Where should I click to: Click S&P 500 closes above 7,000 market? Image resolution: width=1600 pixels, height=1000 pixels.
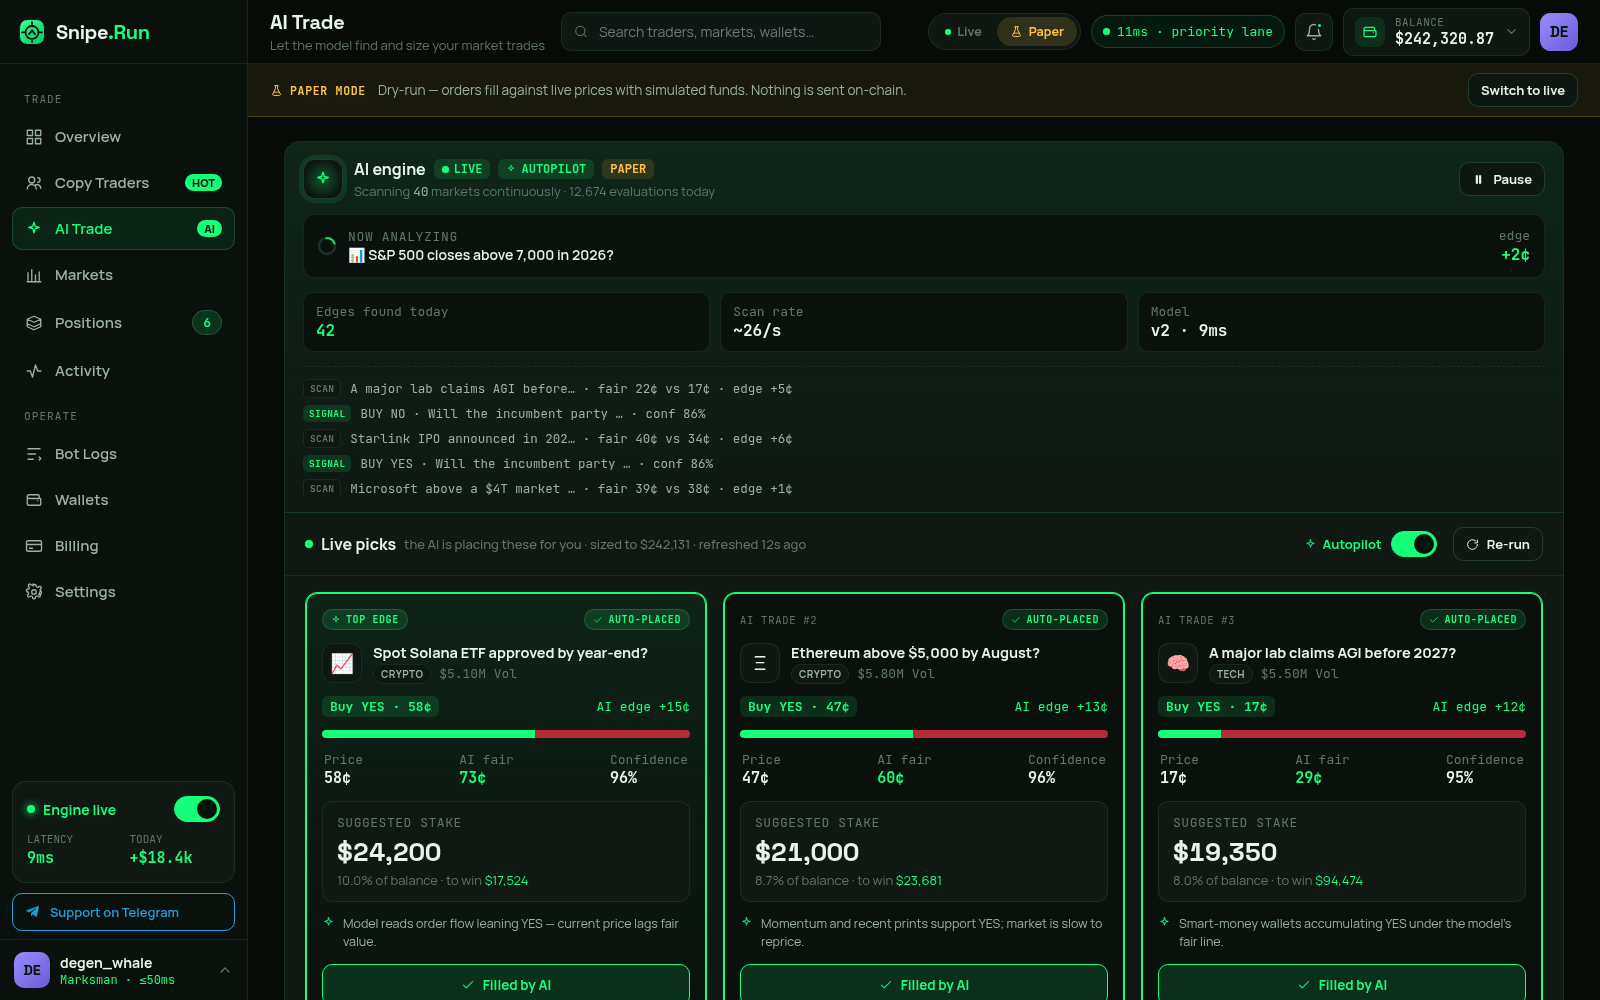click(x=481, y=255)
